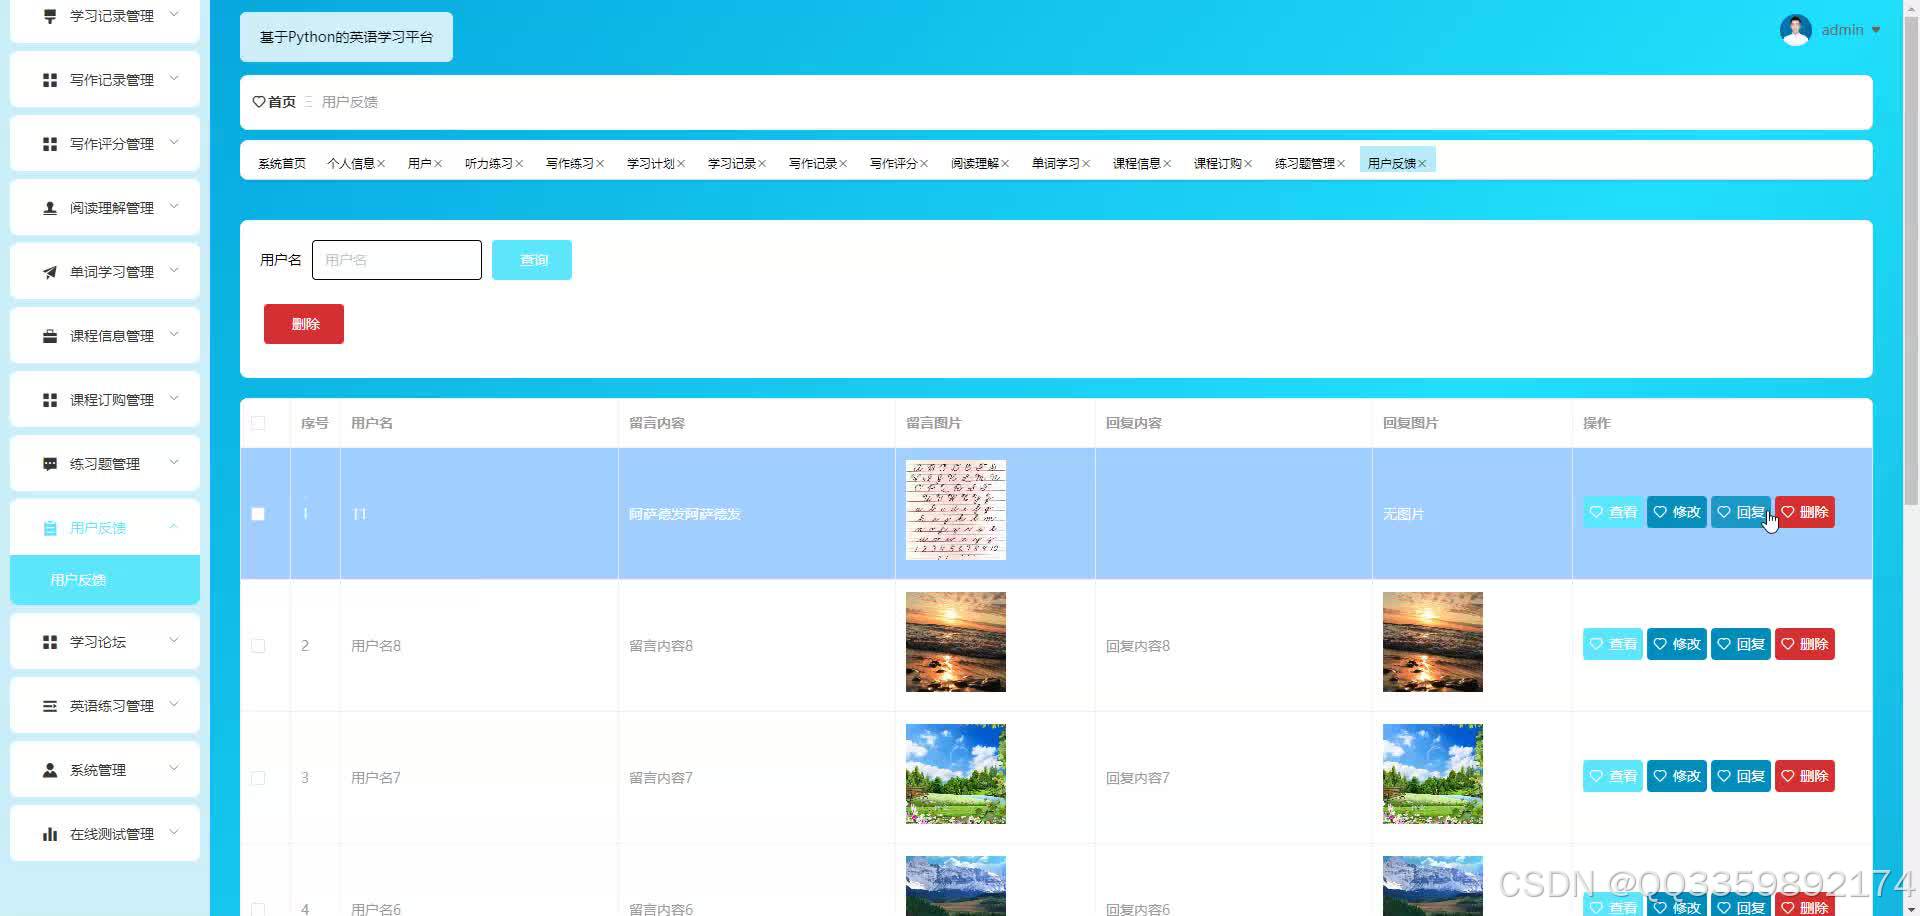
Task: Switch to the 单词学习 tab
Action: [1056, 164]
